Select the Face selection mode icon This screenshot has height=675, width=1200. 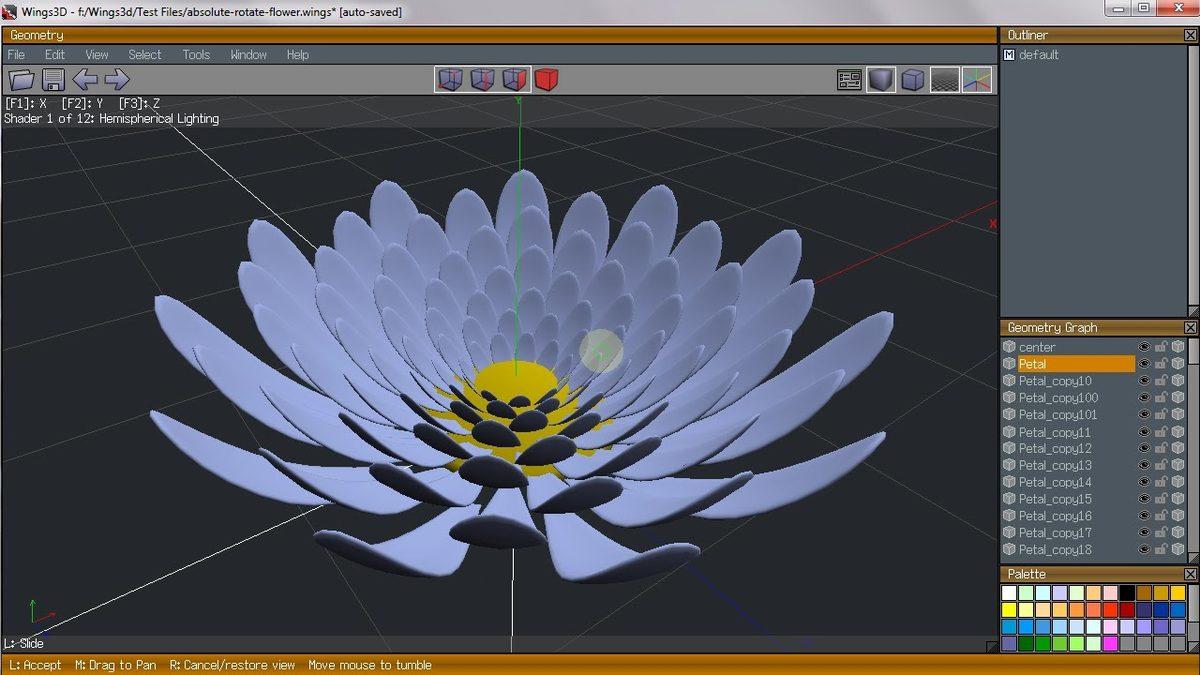[513, 79]
